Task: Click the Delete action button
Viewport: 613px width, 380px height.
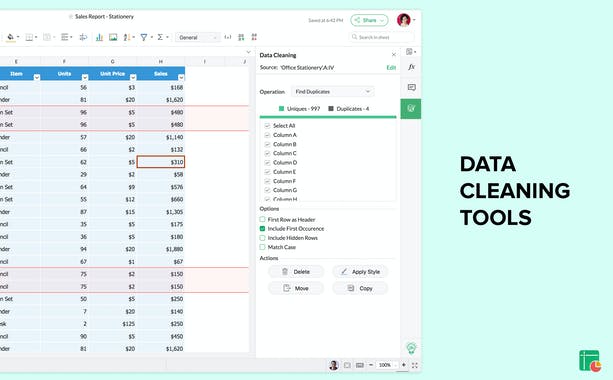Action: [x=296, y=272]
